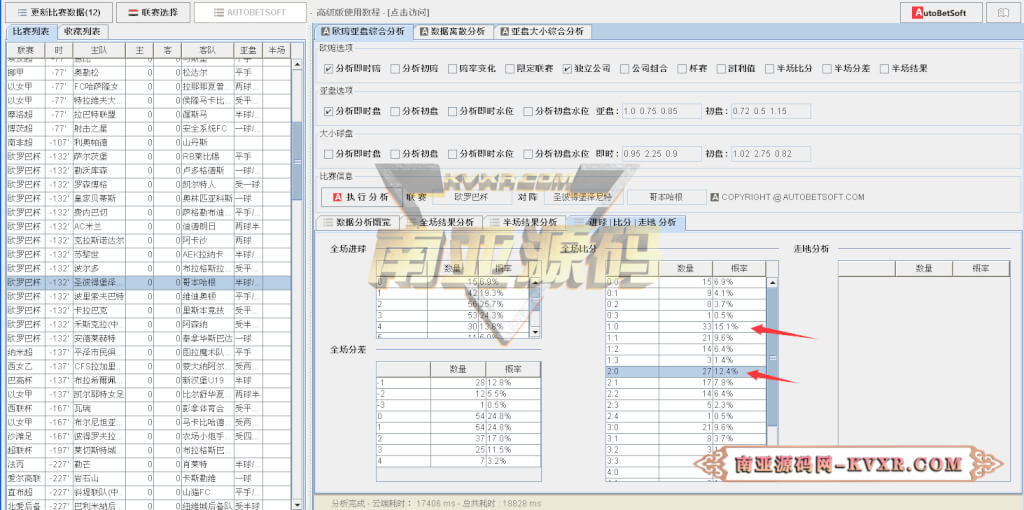
Task: Open the 高级版使用教程 点击访问 link
Action: point(373,12)
